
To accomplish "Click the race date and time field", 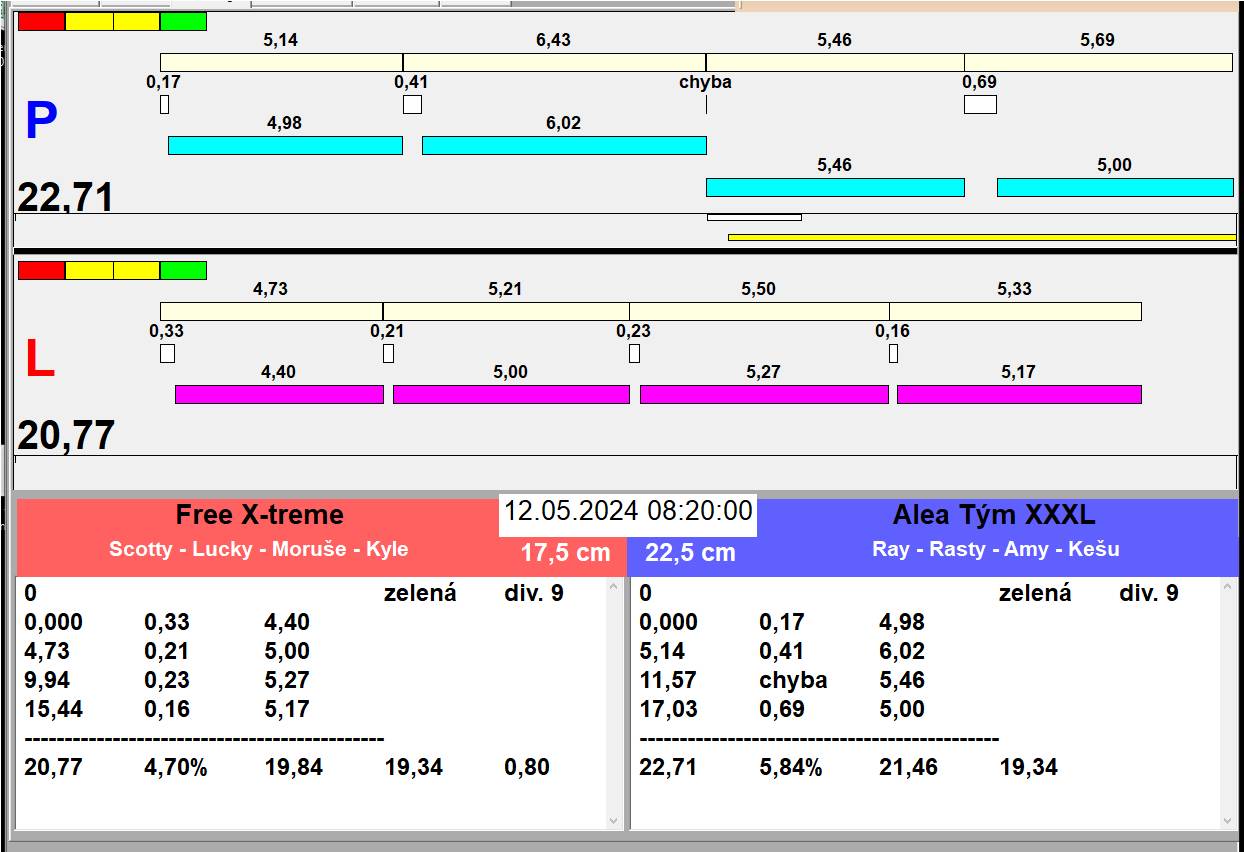I will (628, 512).
